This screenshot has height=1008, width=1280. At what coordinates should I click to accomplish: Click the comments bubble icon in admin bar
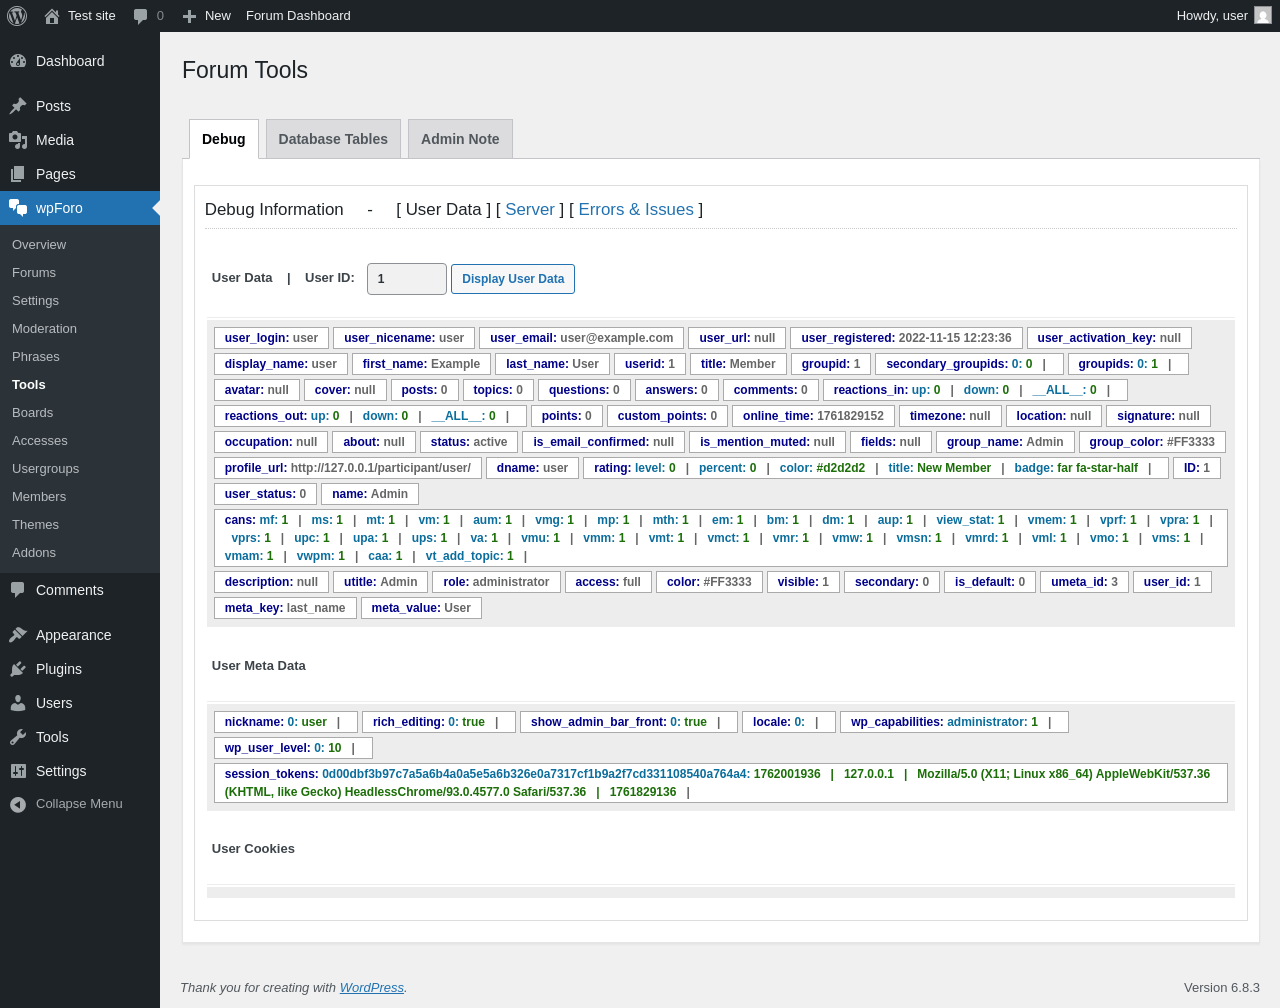click(141, 16)
